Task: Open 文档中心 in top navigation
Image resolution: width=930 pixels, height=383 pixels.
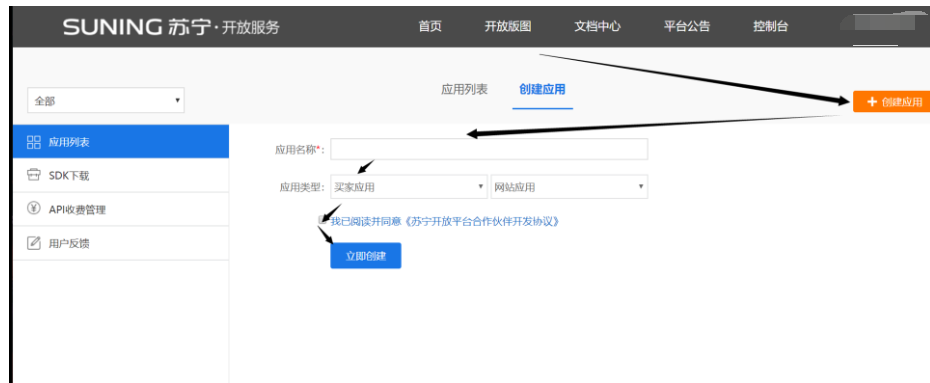Action: tap(597, 26)
